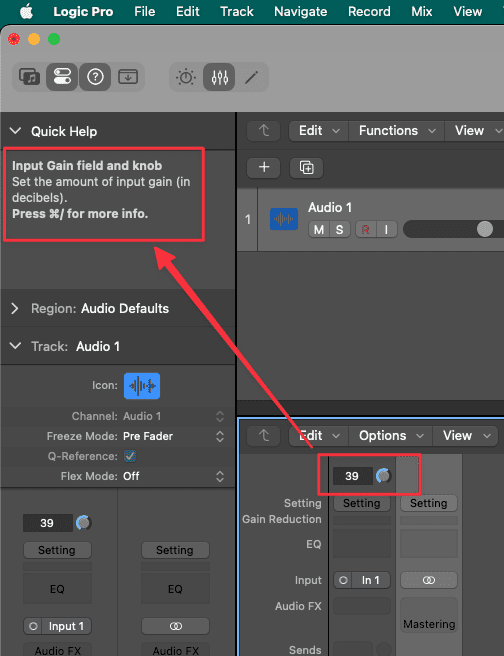Click mixer output strip stereo format button
This screenshot has height=656, width=504.
[x=429, y=580]
